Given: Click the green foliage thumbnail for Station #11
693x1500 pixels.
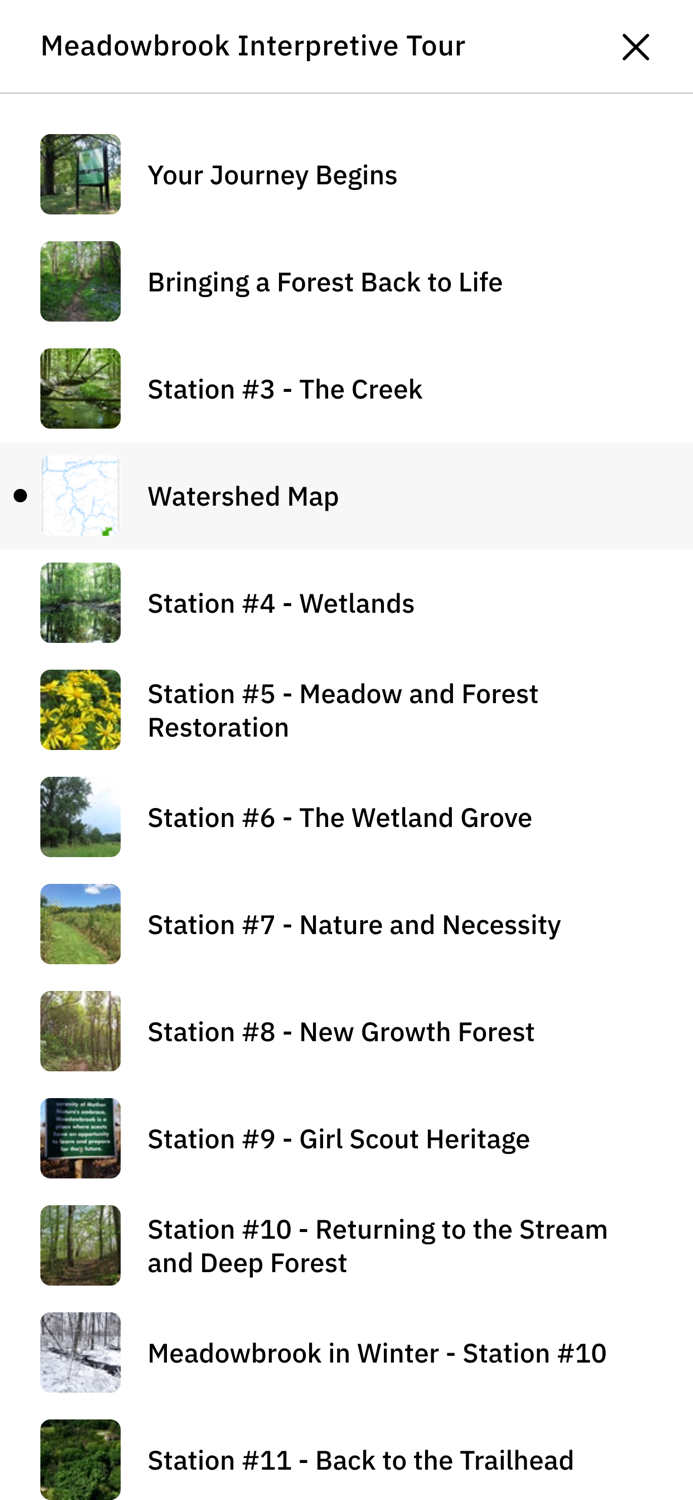Looking at the screenshot, I should click(x=80, y=1459).
